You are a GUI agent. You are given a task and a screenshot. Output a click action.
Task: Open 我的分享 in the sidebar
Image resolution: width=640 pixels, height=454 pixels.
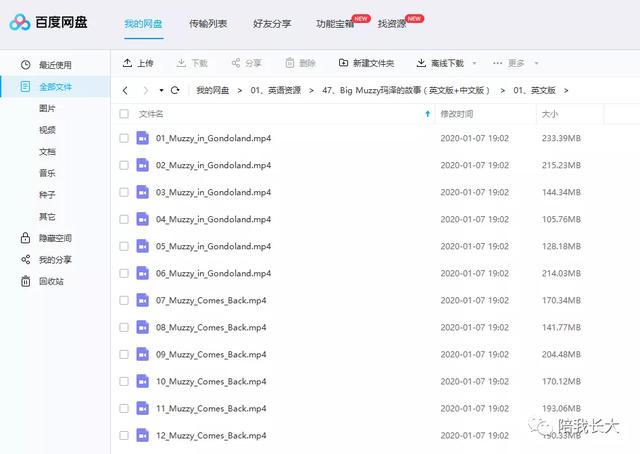click(x=55, y=260)
